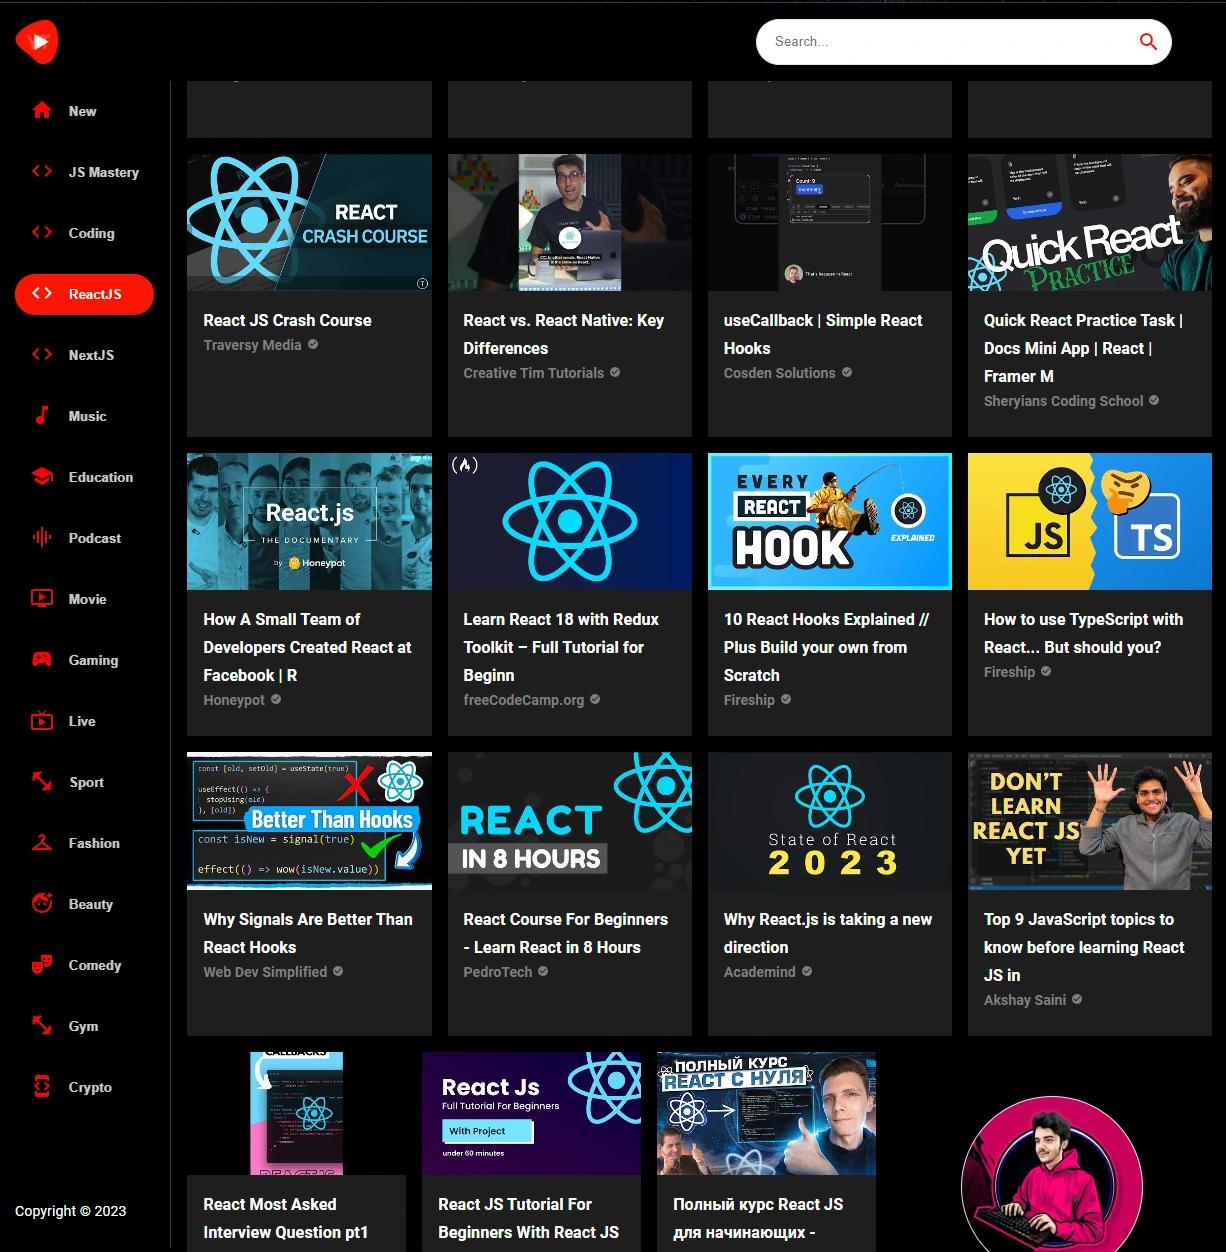Click the Podcast waveform icon
Screen dimensions: 1226x1252
[42, 538]
